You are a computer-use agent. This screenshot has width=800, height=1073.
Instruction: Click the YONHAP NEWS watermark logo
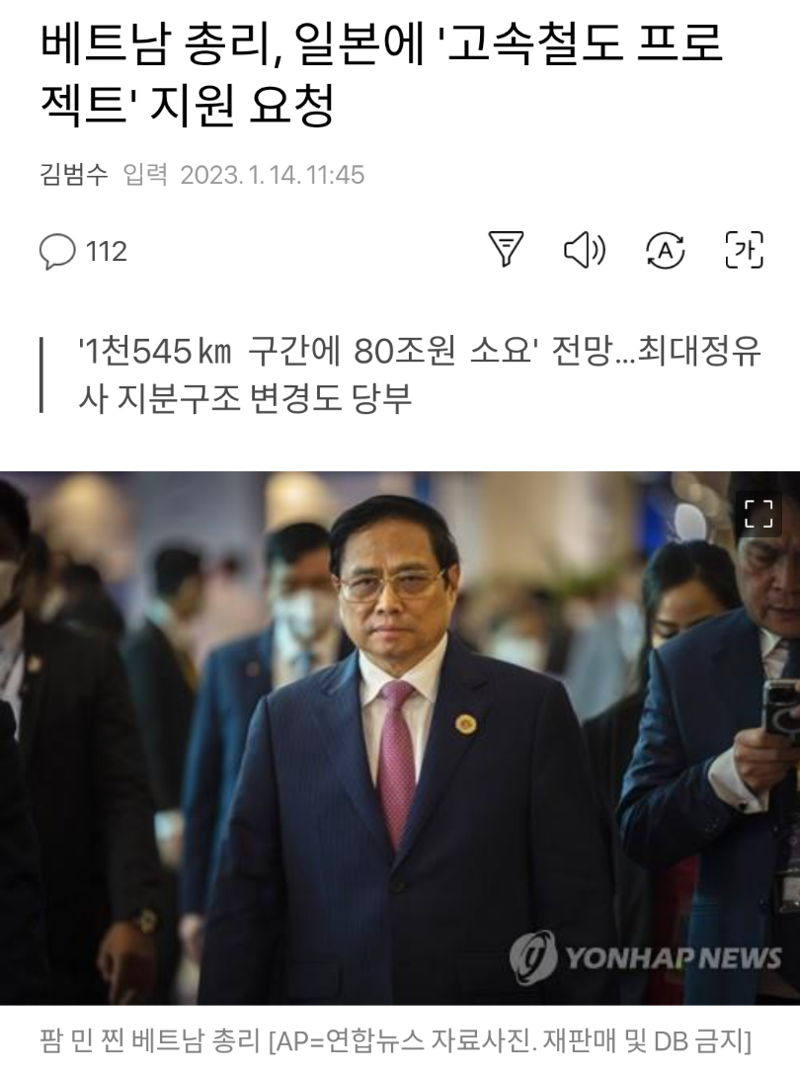(x=645, y=957)
